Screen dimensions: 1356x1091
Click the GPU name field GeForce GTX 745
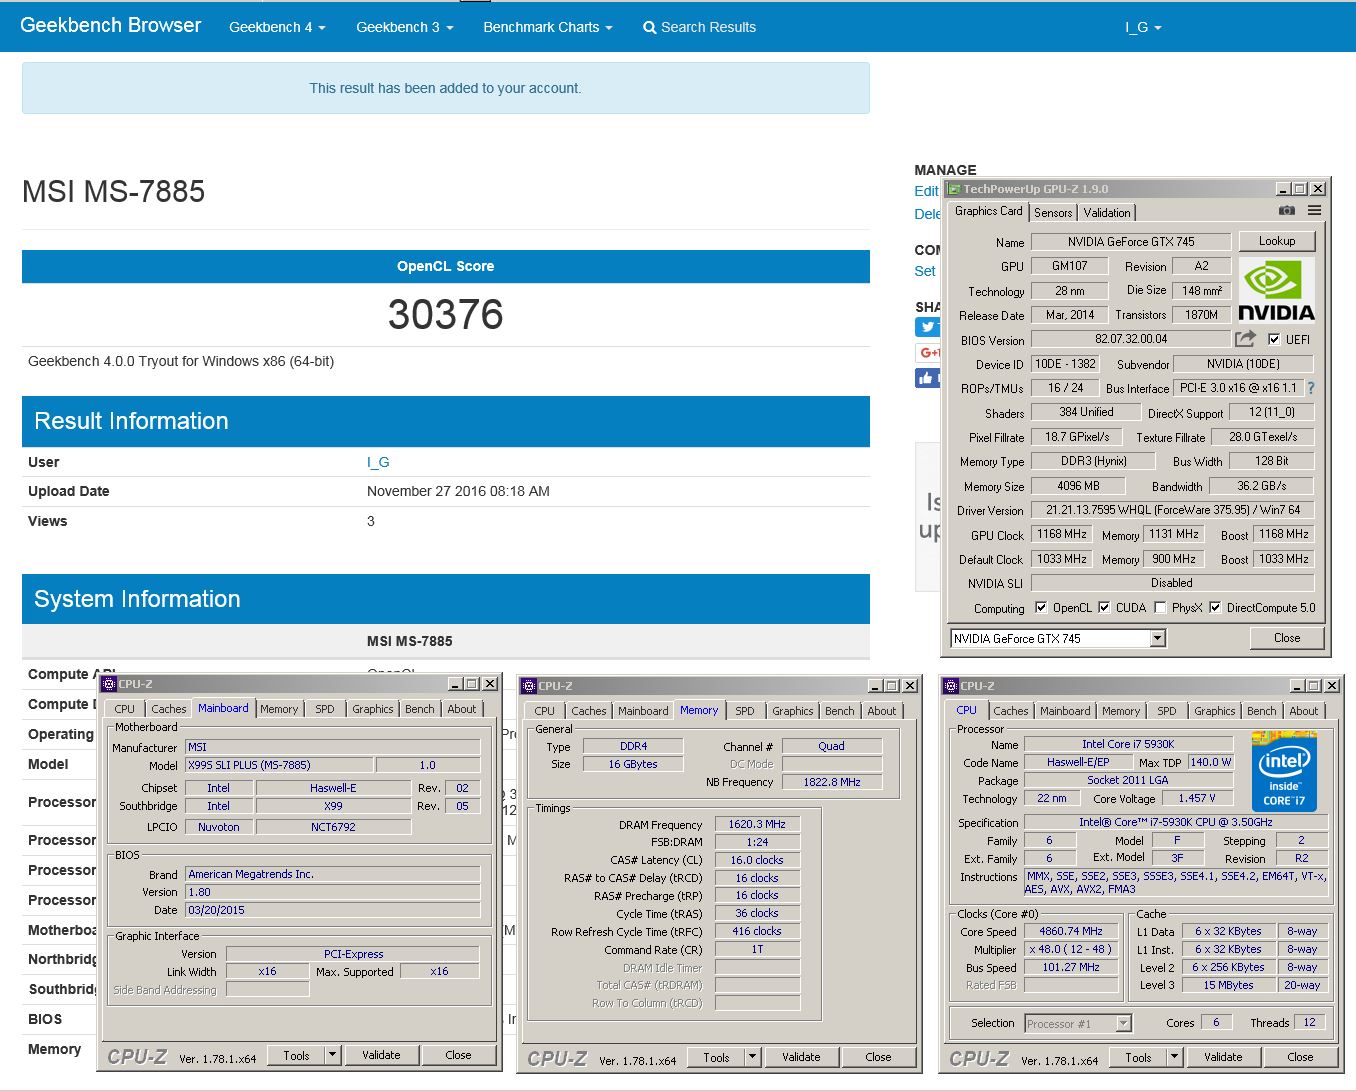pyautogui.click(x=1130, y=241)
